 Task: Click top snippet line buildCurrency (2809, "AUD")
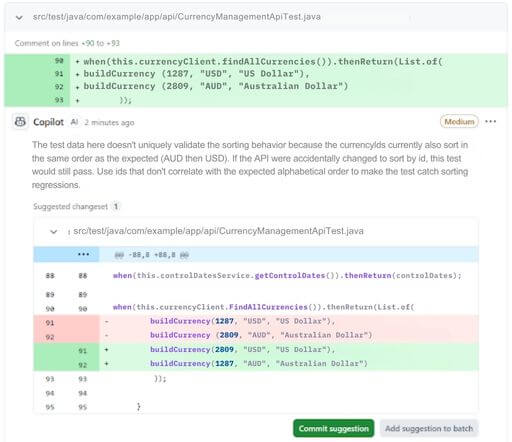click(216, 86)
